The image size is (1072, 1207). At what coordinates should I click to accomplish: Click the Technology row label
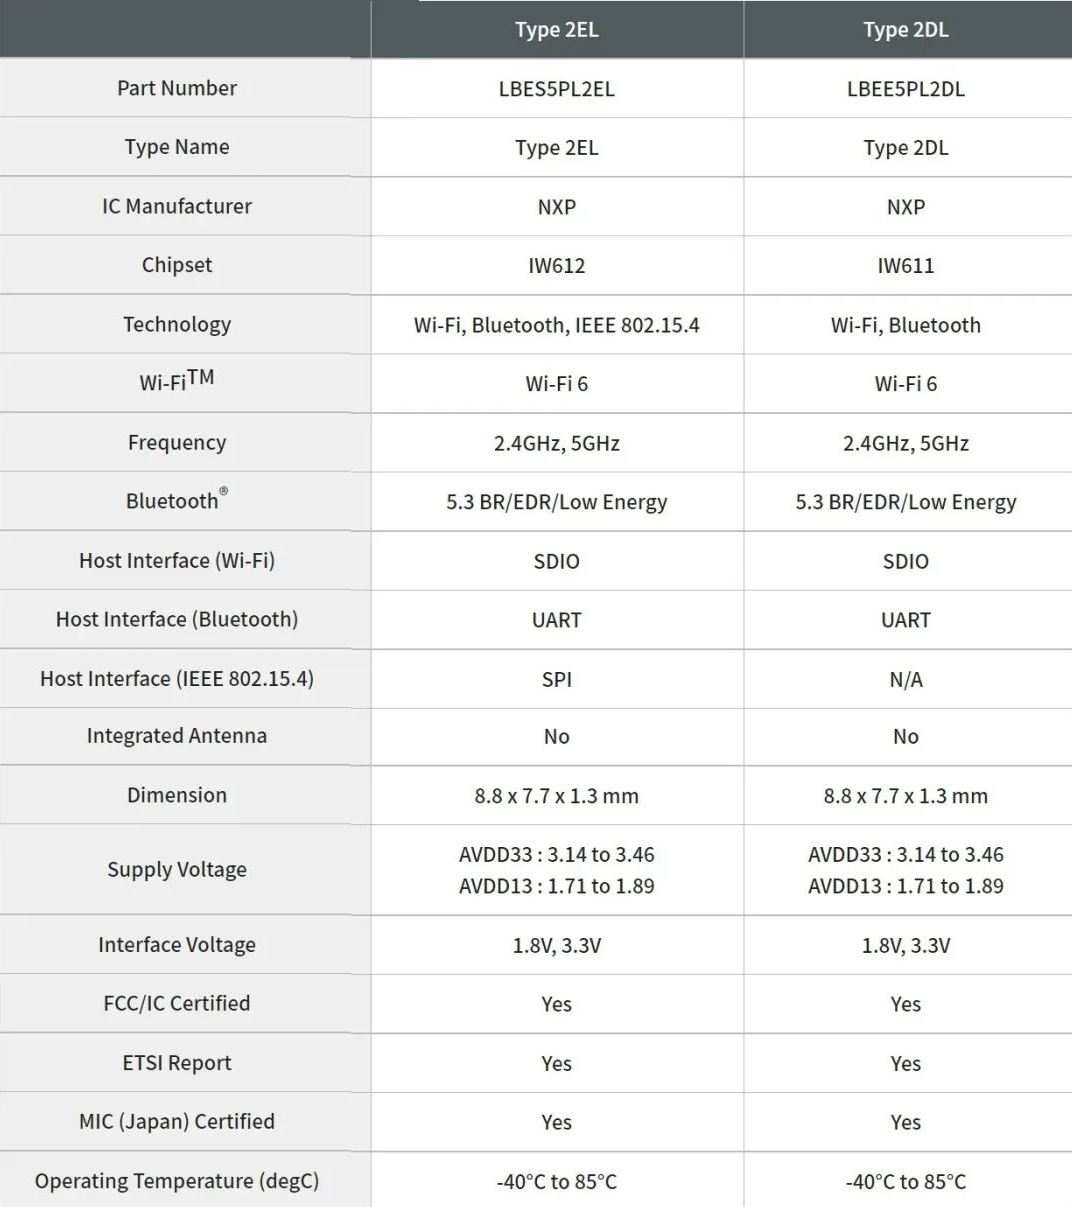tap(177, 324)
